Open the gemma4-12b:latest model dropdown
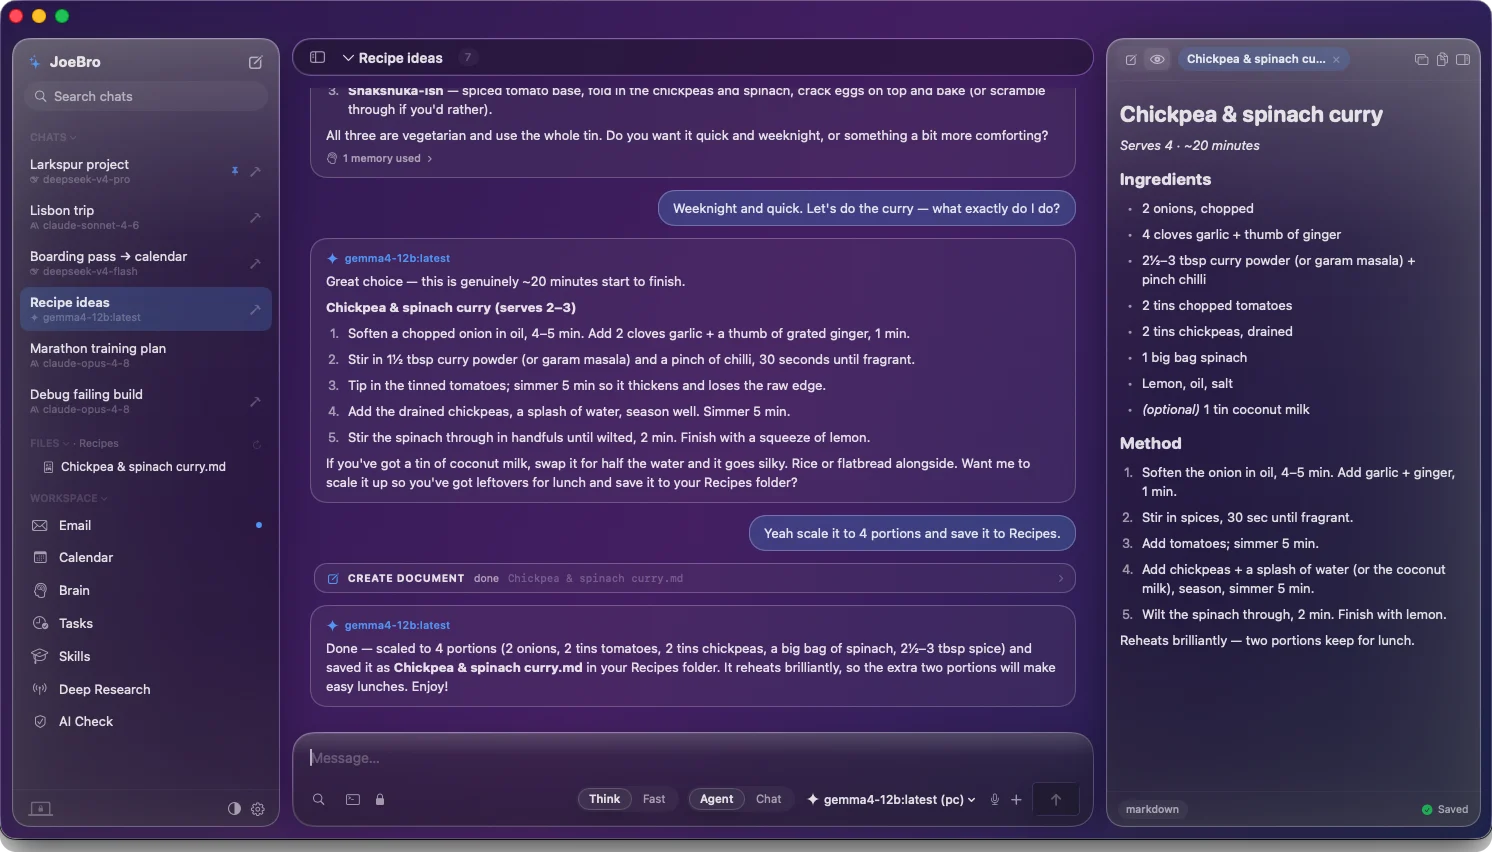Image resolution: width=1492 pixels, height=852 pixels. [891, 799]
